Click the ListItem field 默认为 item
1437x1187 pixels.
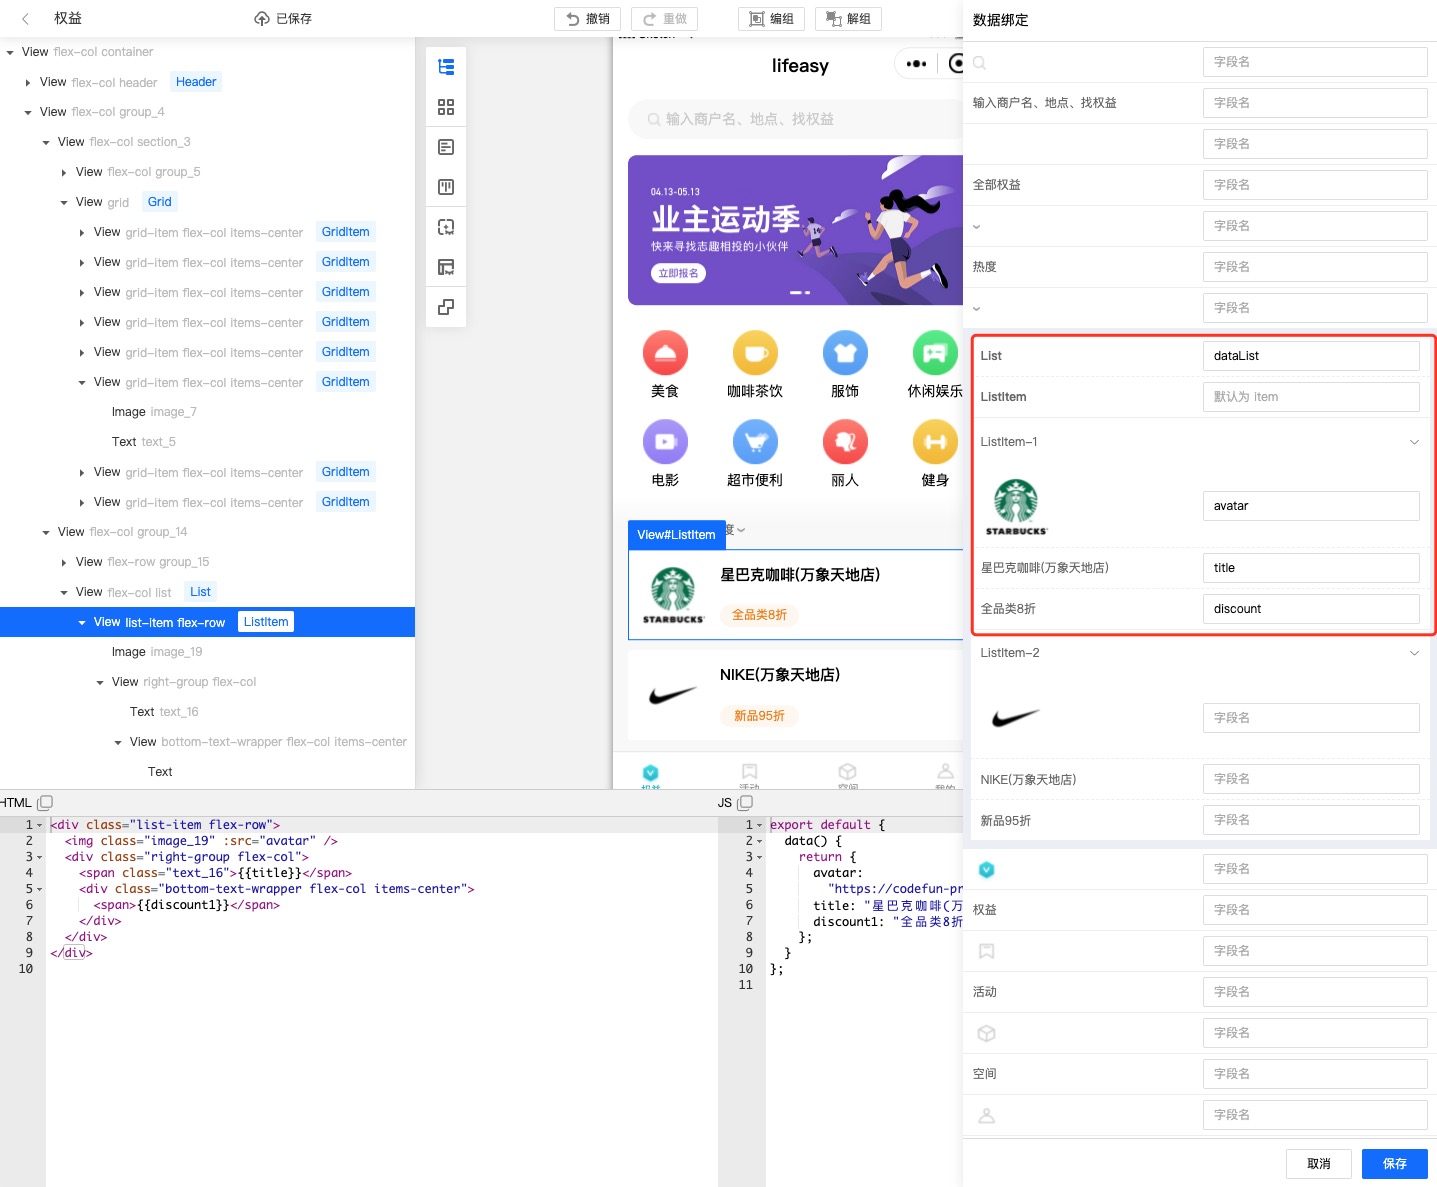(1311, 397)
